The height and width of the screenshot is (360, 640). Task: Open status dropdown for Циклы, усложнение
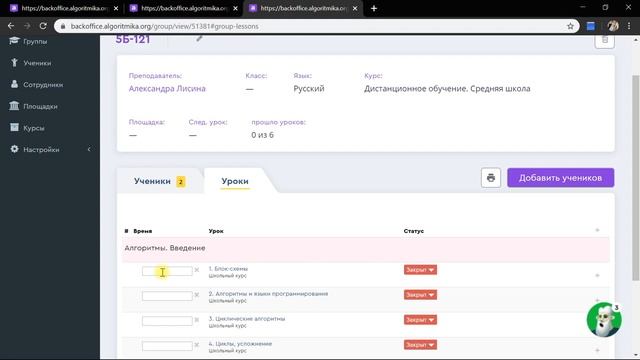(420, 344)
